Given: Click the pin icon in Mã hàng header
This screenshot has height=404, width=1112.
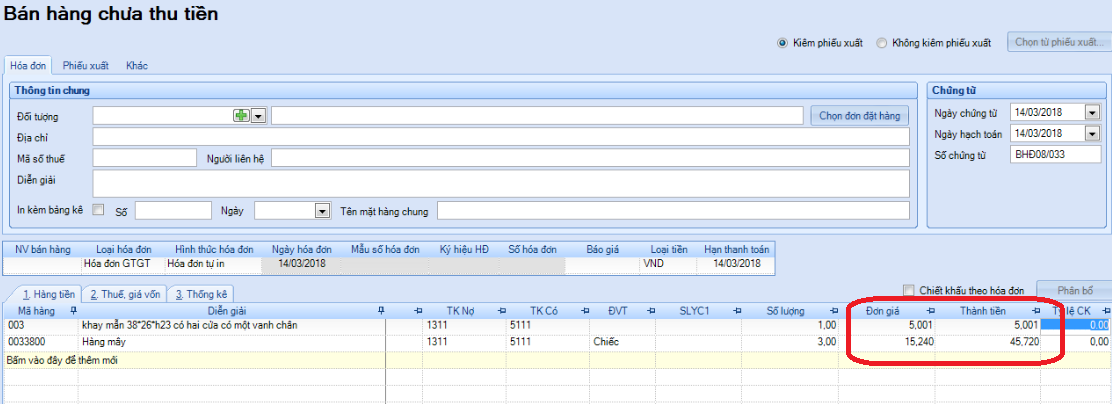Looking at the screenshot, I should coord(73,311).
